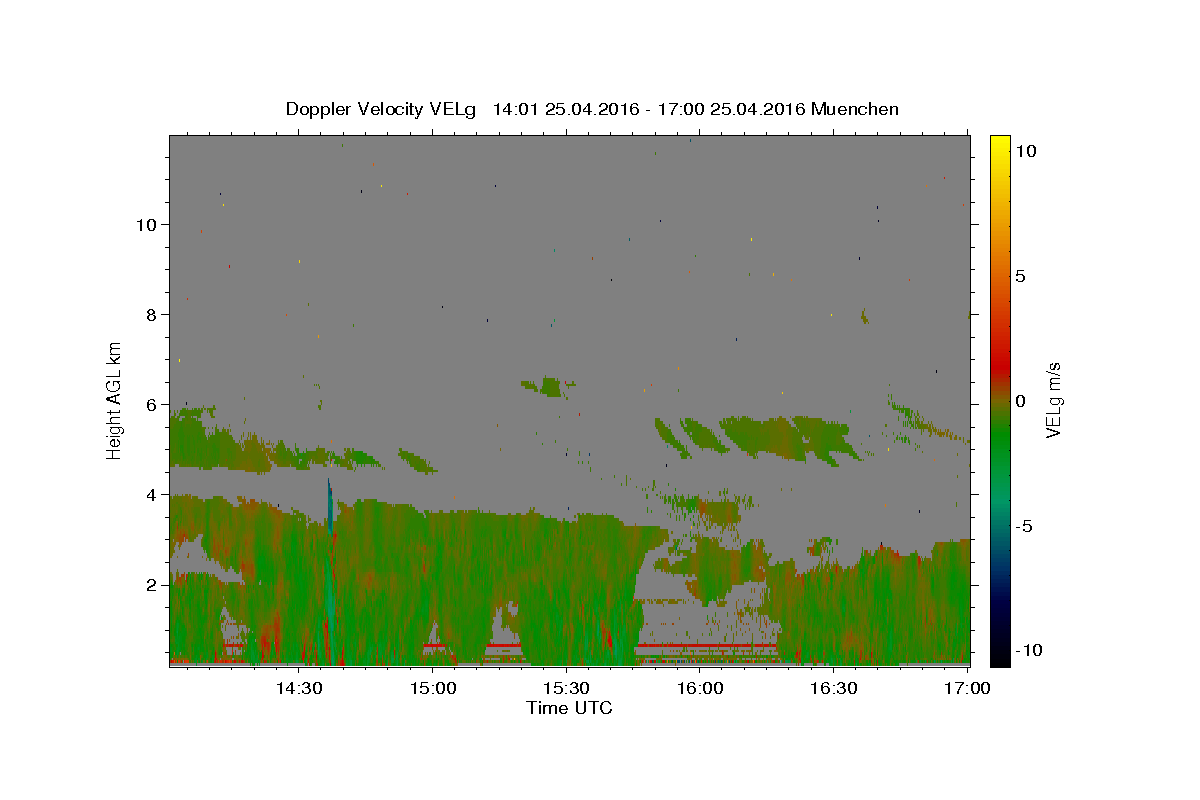Click the colorbar label -5
This screenshot has width=1200, height=800.
[x=1022, y=526]
